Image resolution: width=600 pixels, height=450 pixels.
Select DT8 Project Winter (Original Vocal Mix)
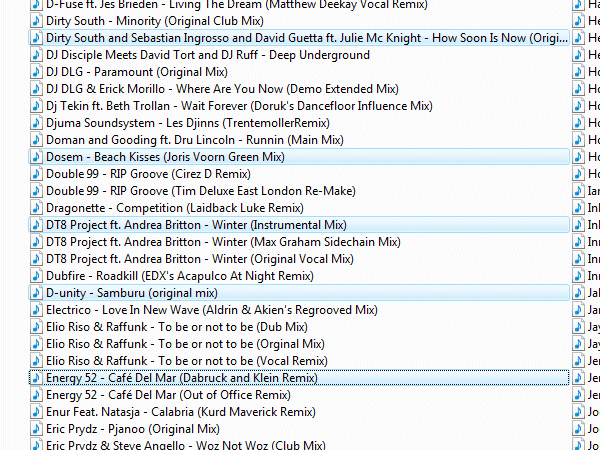tap(200, 259)
